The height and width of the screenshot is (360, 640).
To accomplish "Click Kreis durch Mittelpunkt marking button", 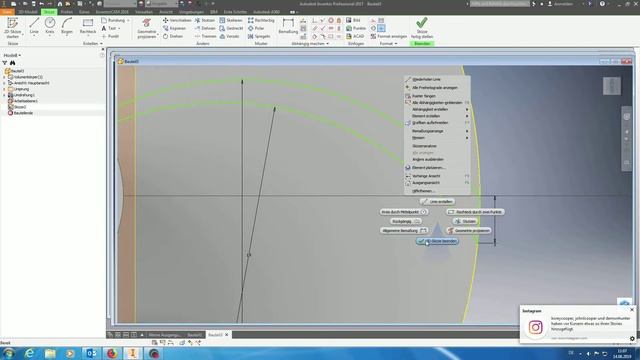I will pyautogui.click(x=404, y=212).
